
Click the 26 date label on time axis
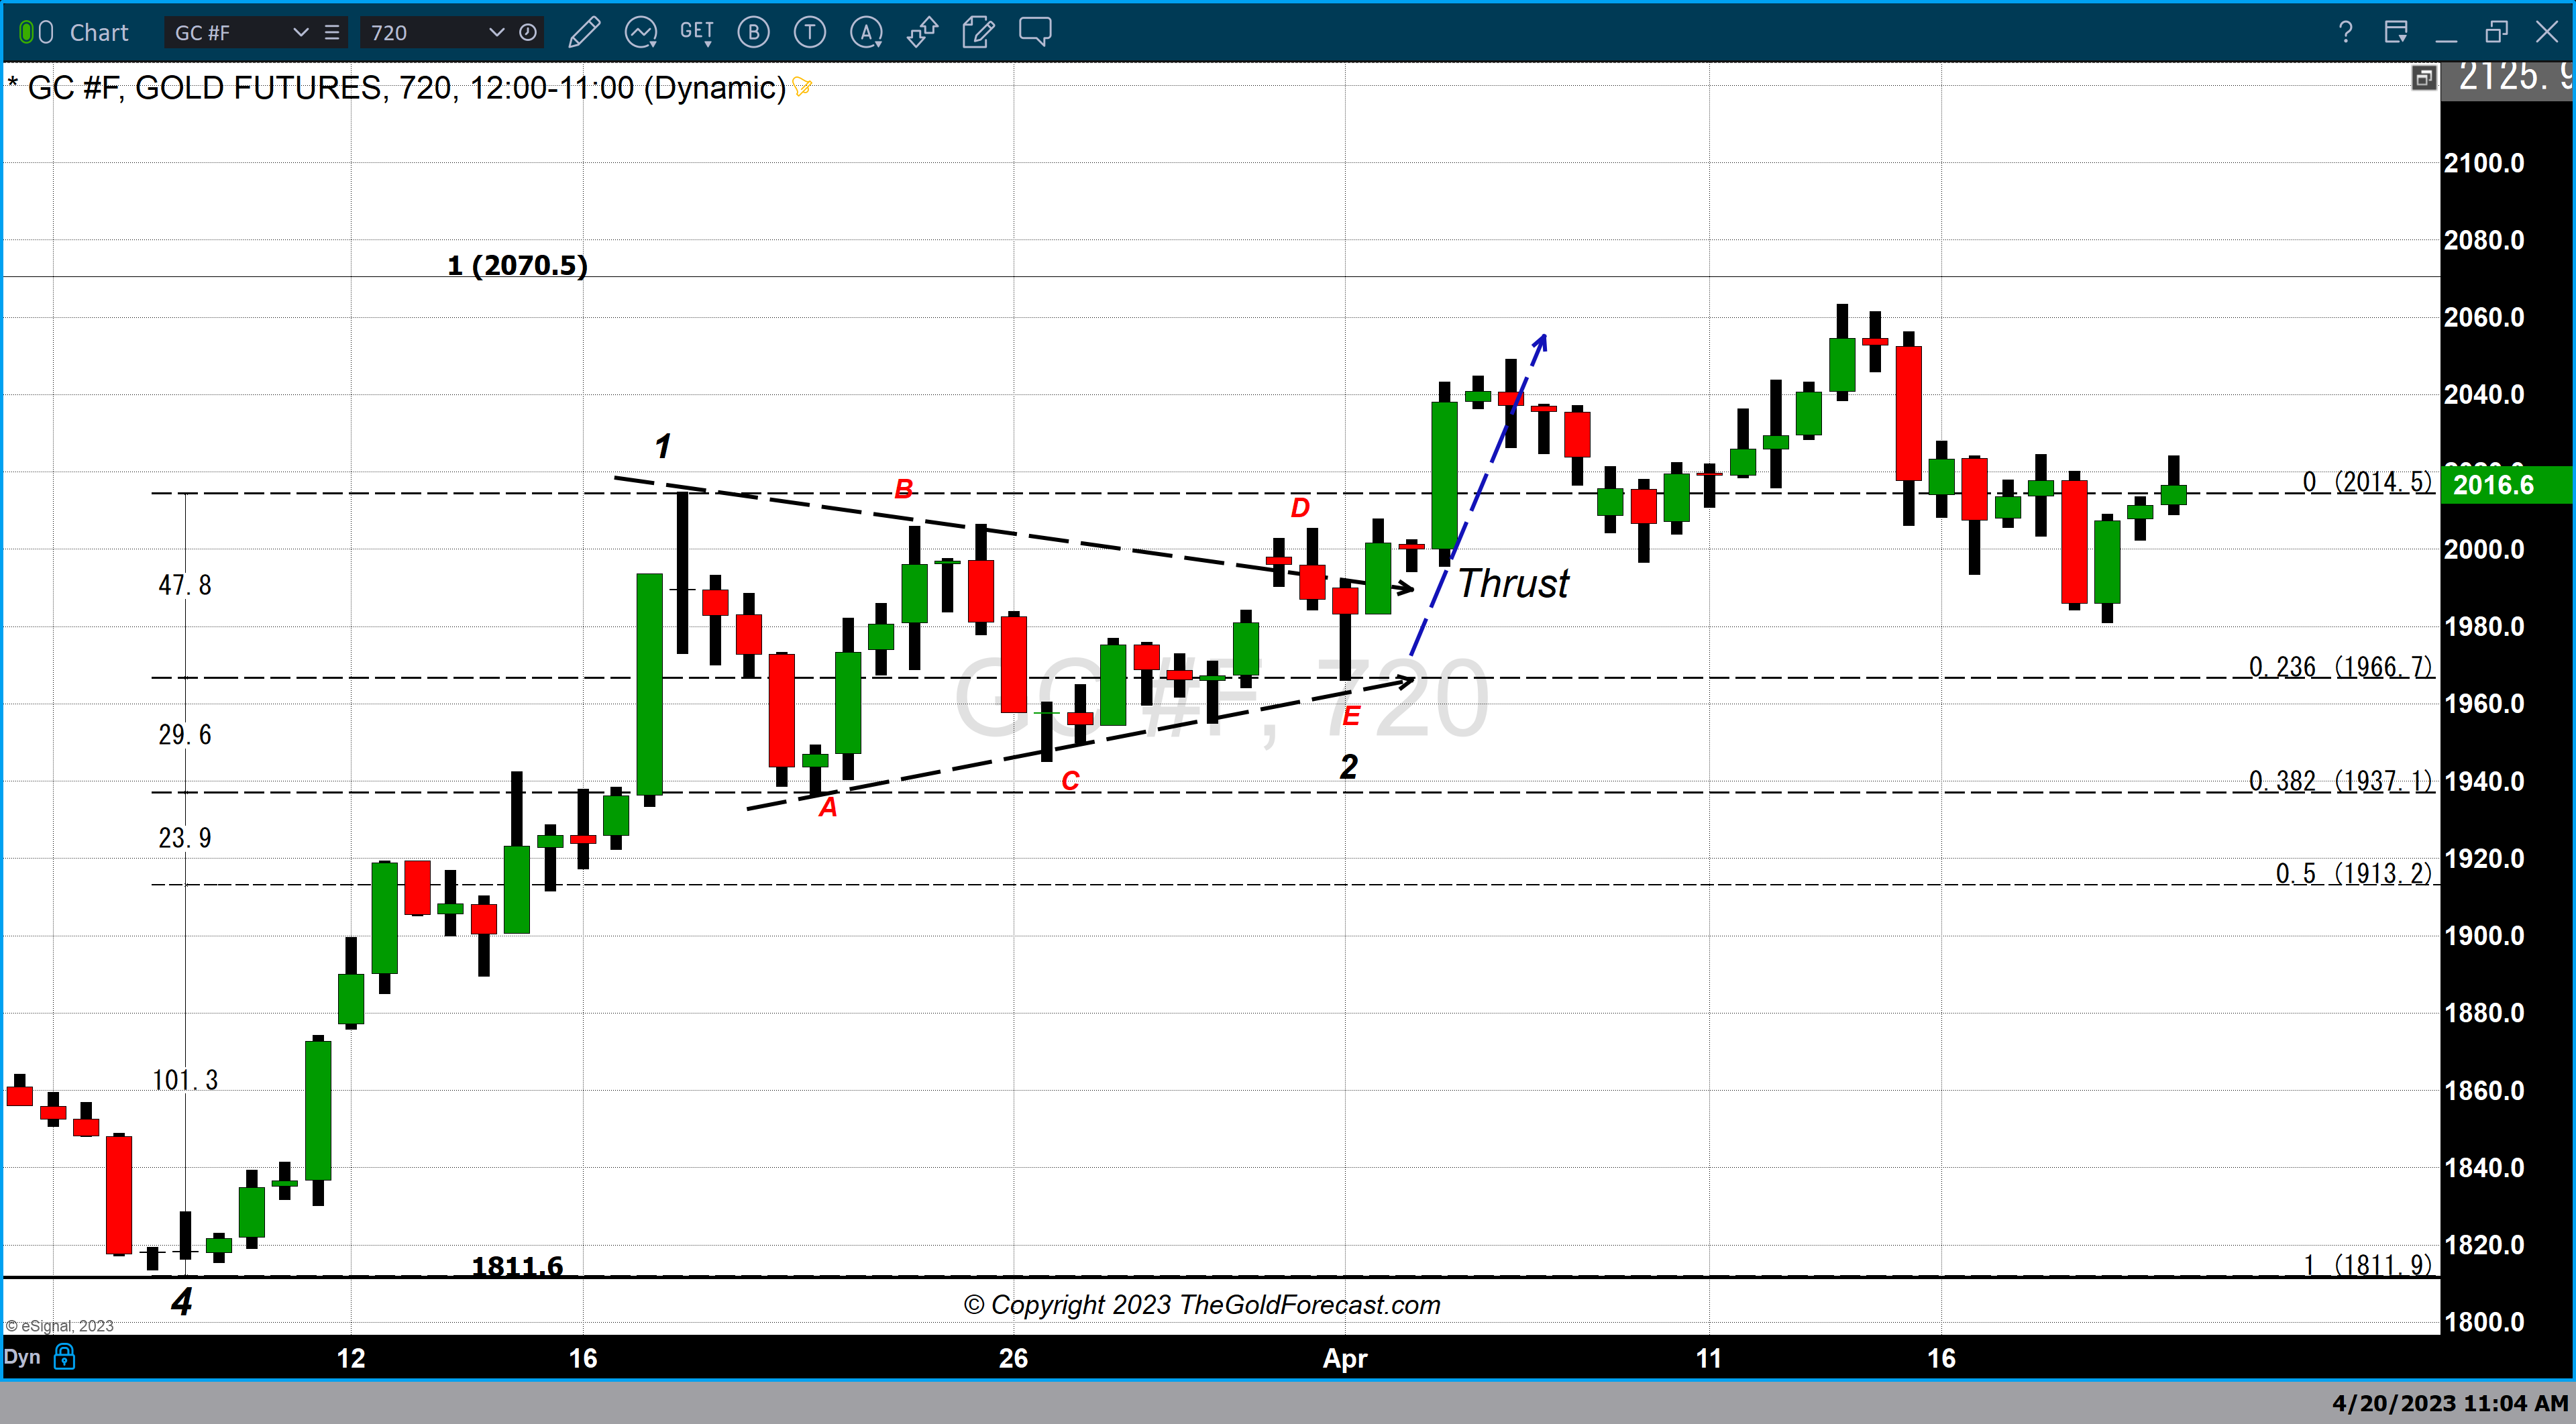point(1013,1358)
